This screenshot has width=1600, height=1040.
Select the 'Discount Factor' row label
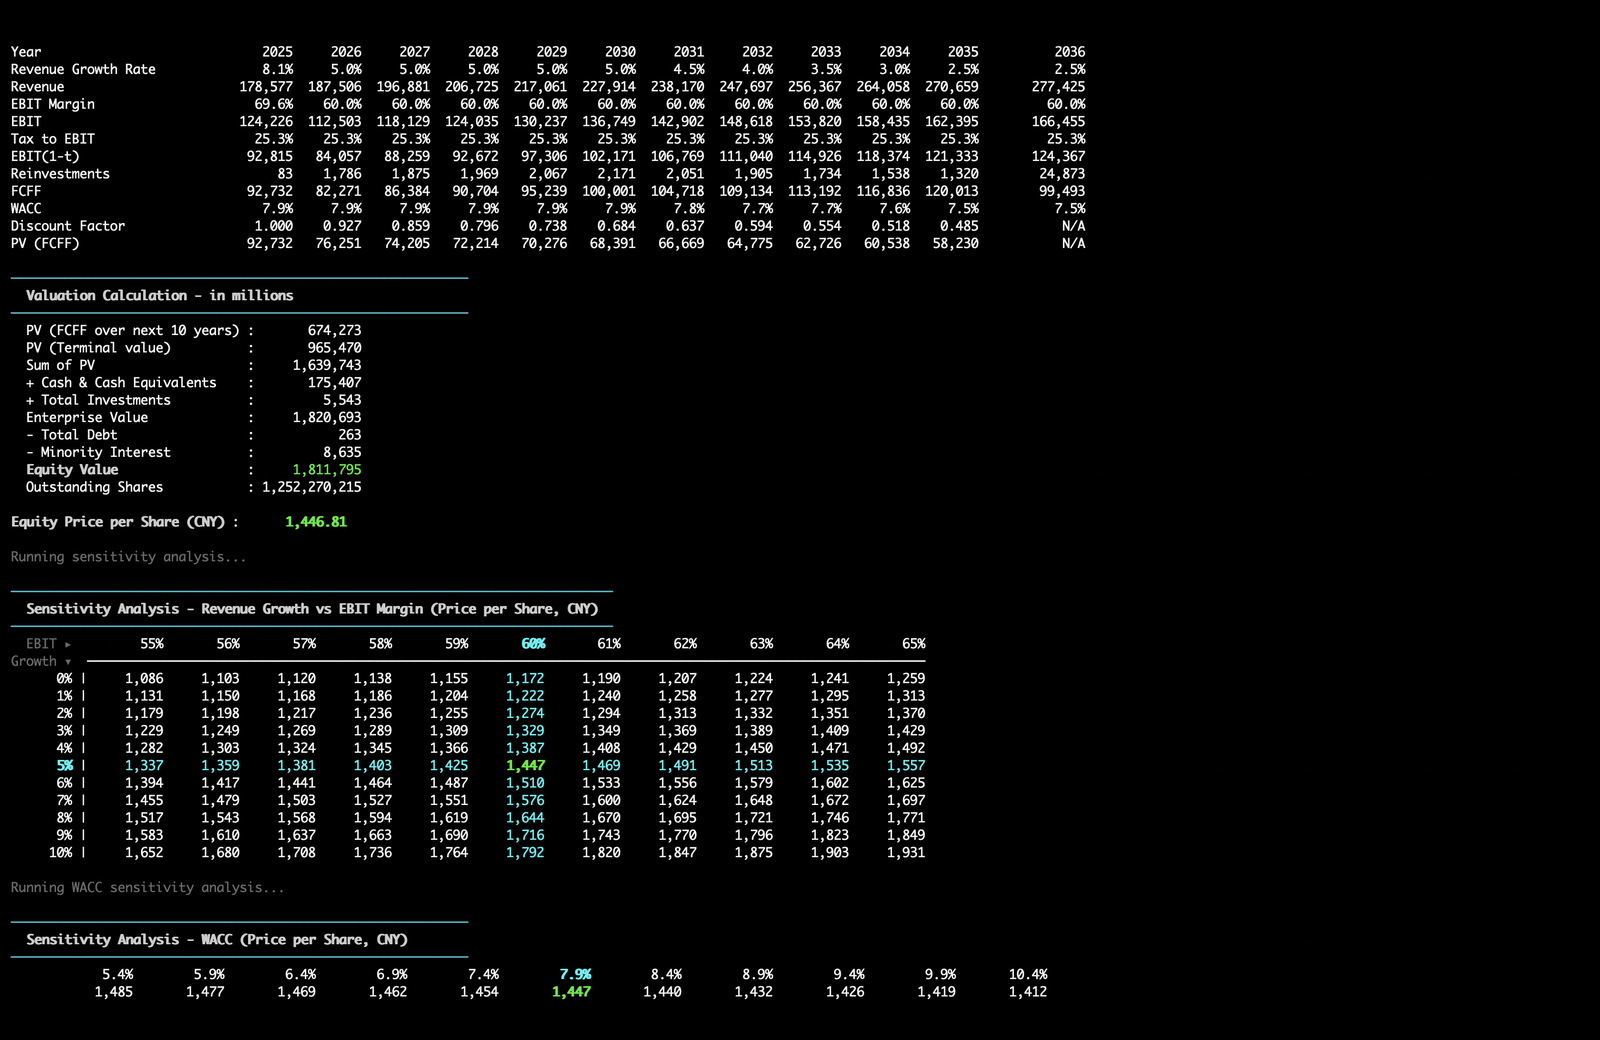[68, 226]
